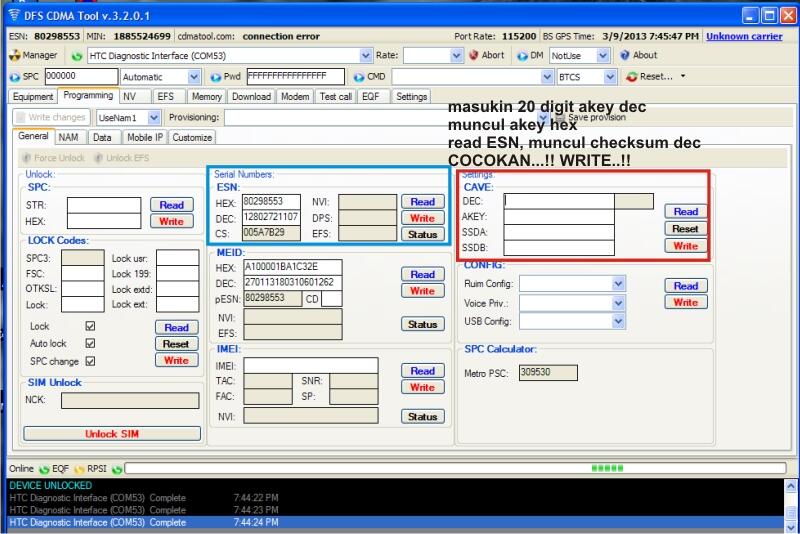
Task: Switch to the Equipment tab
Action: 33,97
